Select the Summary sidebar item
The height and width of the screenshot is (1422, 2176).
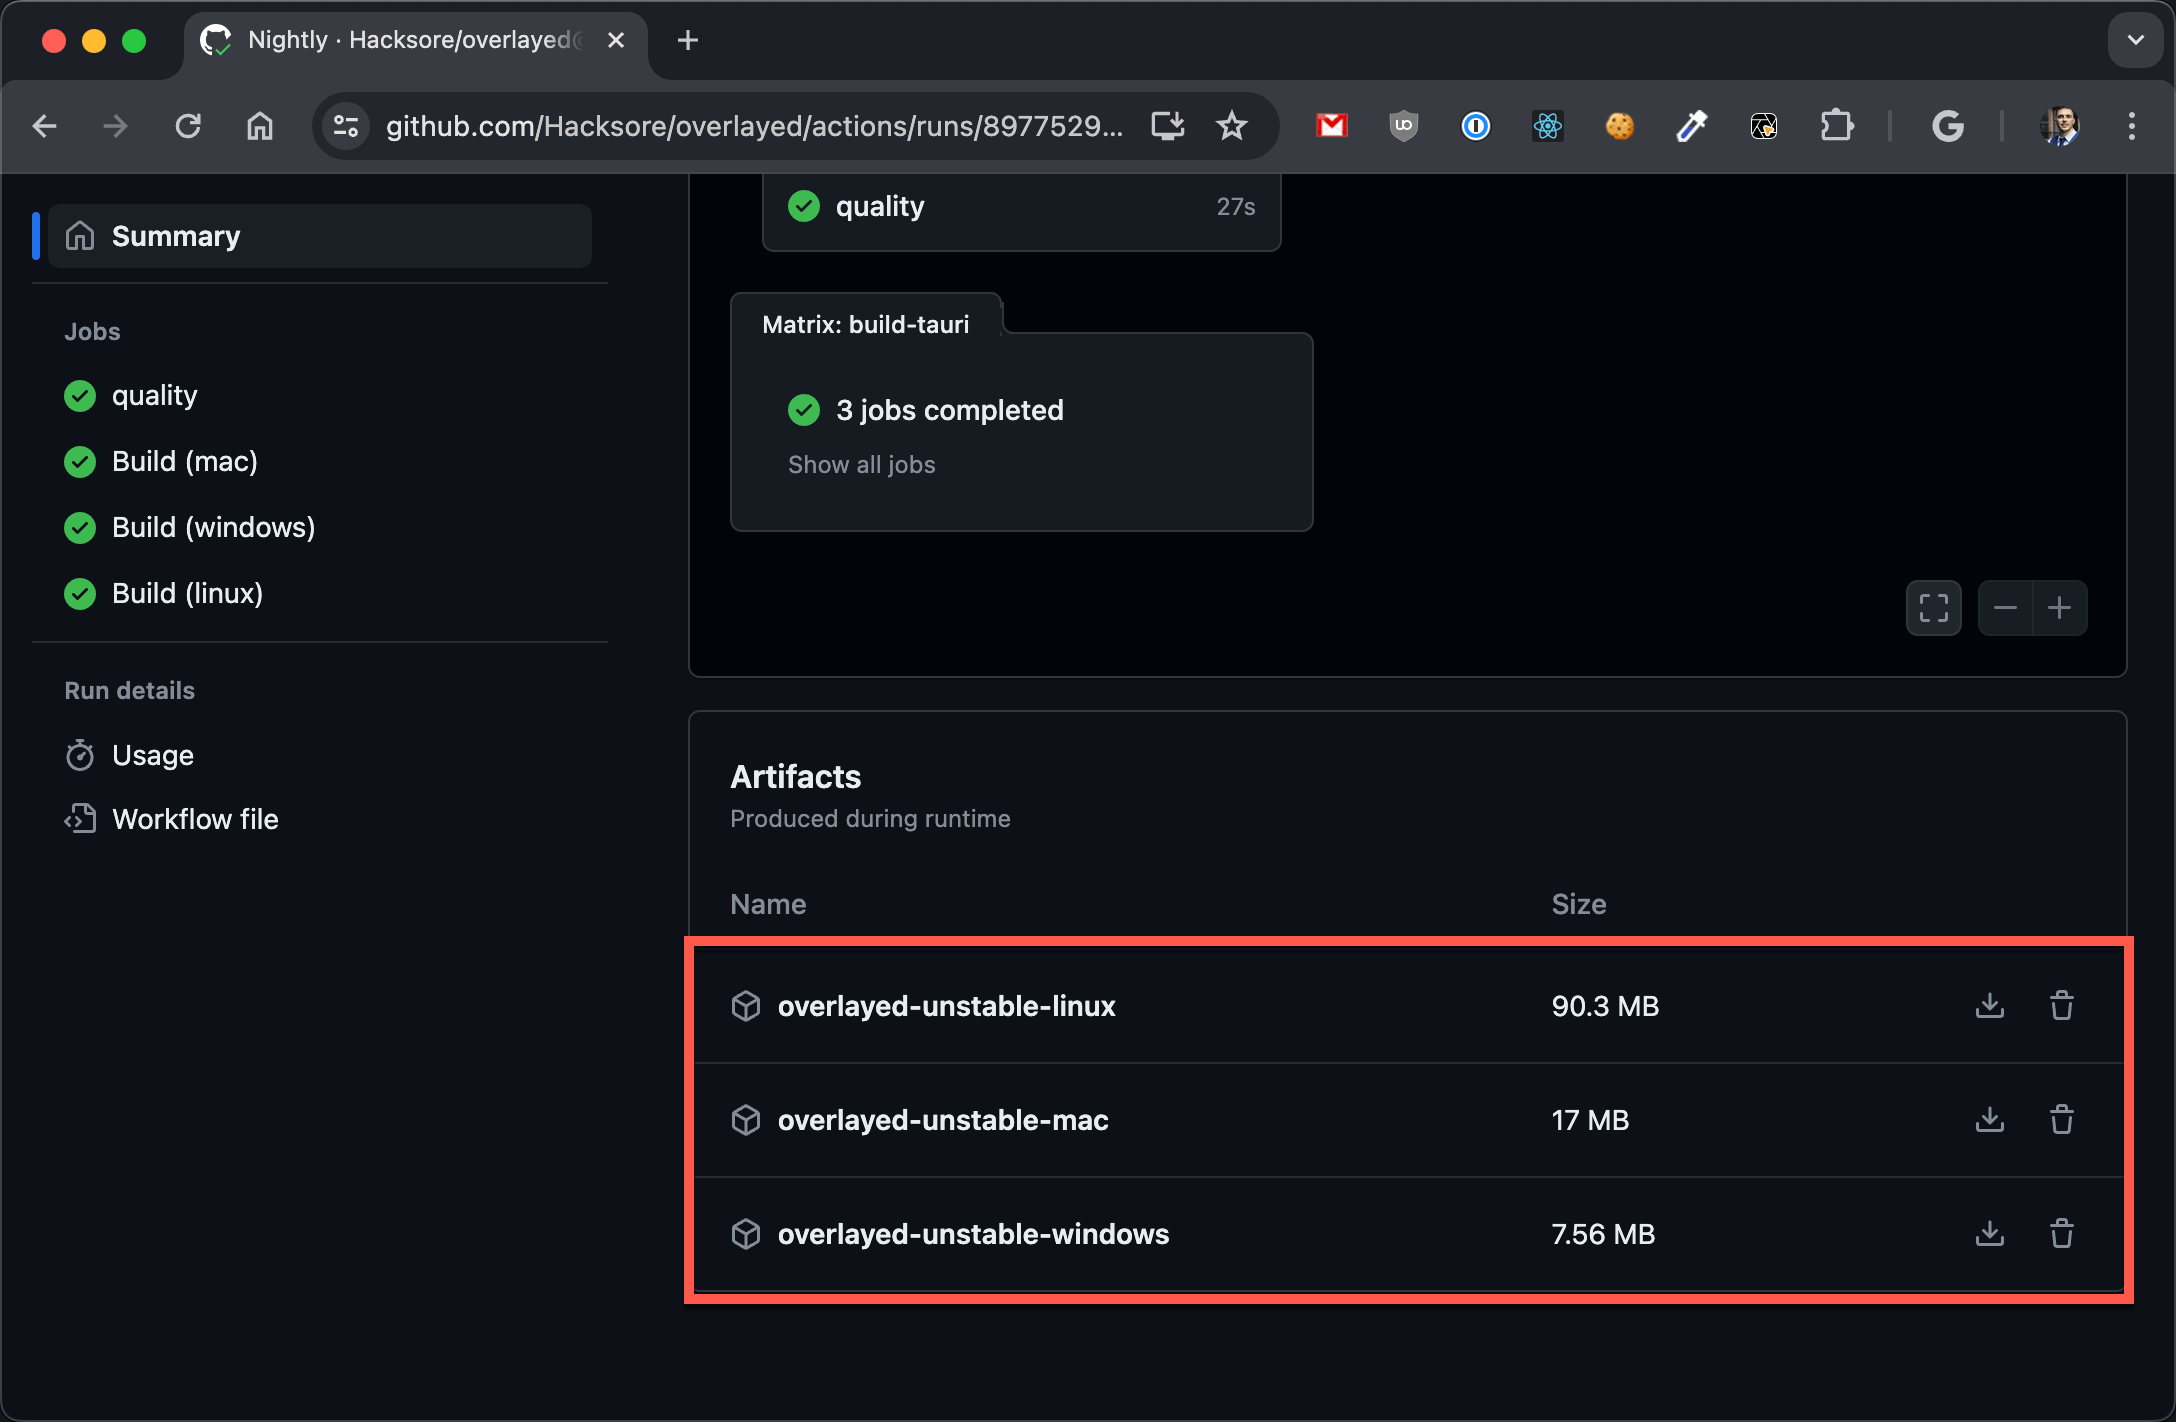pyautogui.click(x=320, y=236)
